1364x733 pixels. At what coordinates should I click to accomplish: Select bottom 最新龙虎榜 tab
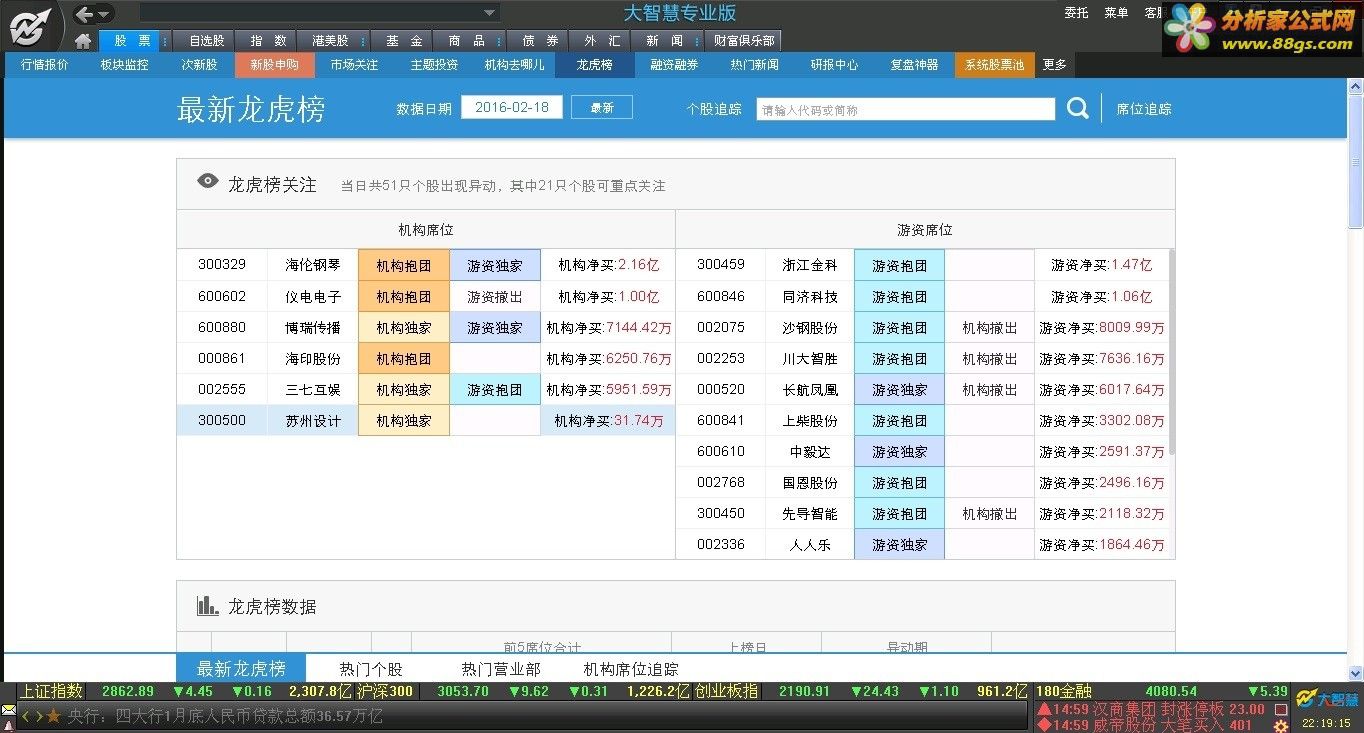click(x=241, y=669)
